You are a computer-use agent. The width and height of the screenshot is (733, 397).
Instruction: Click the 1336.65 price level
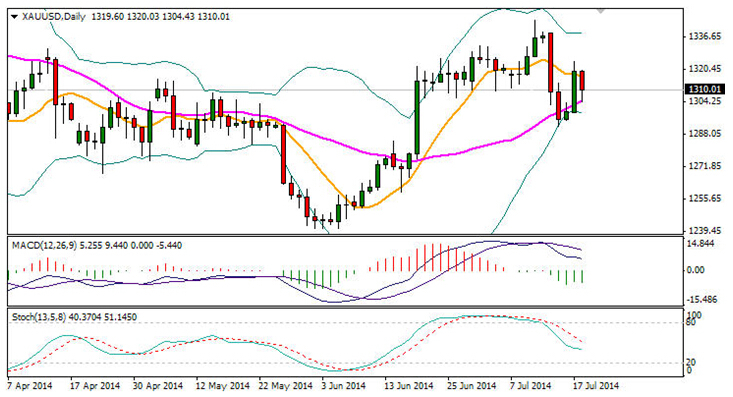[705, 36]
